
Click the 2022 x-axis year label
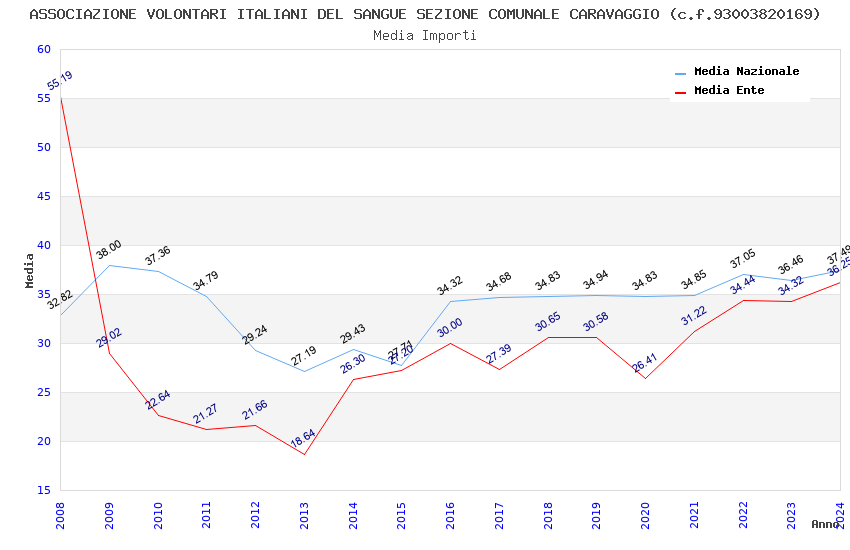pos(743,515)
